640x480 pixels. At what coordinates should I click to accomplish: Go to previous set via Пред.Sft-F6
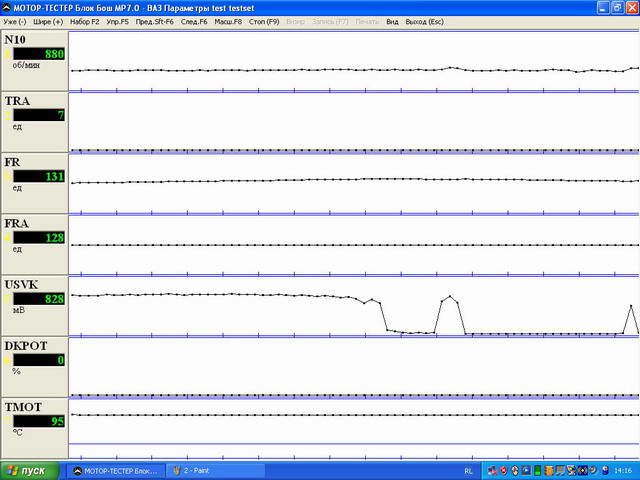pos(155,22)
